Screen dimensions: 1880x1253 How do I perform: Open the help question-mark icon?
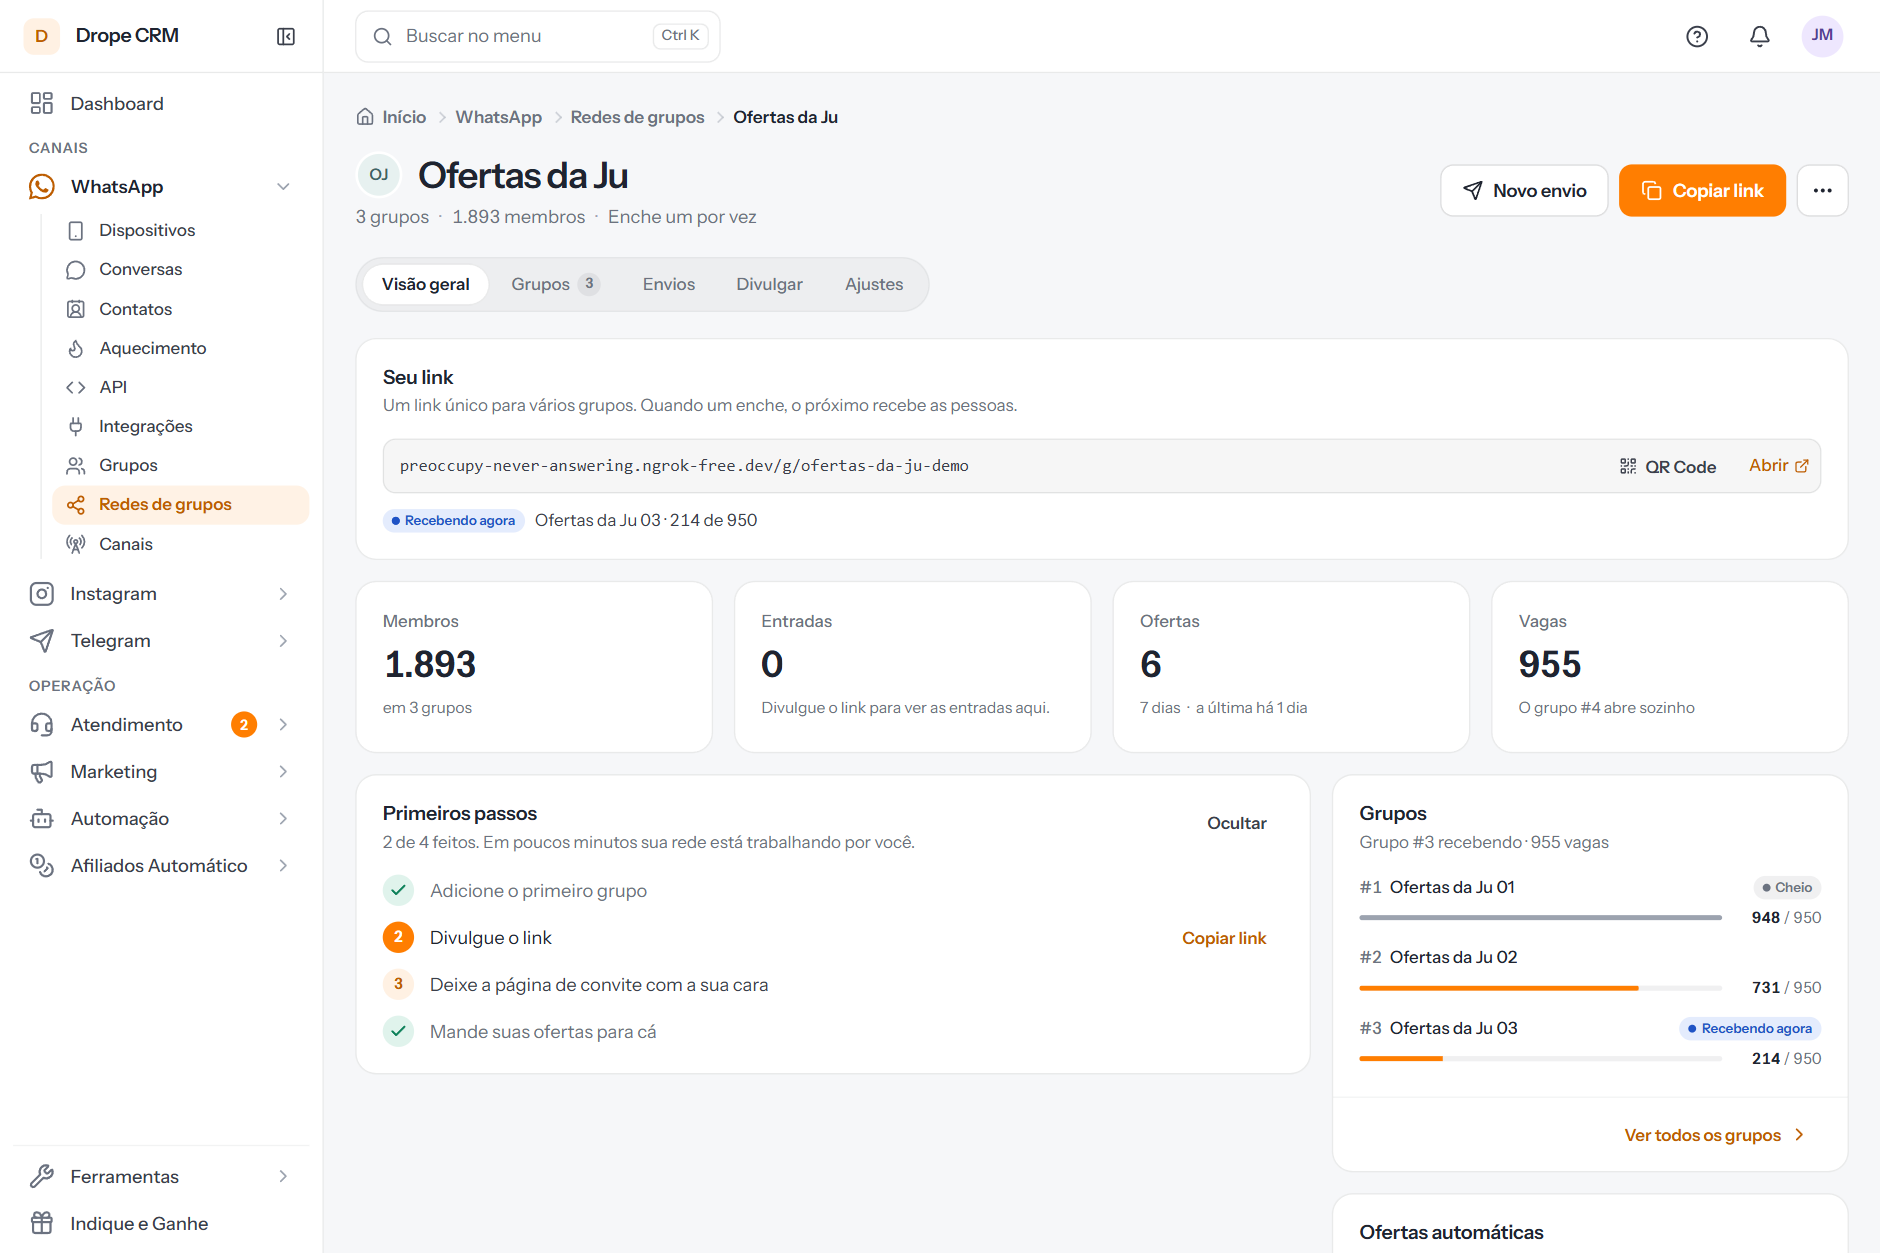pos(1697,36)
